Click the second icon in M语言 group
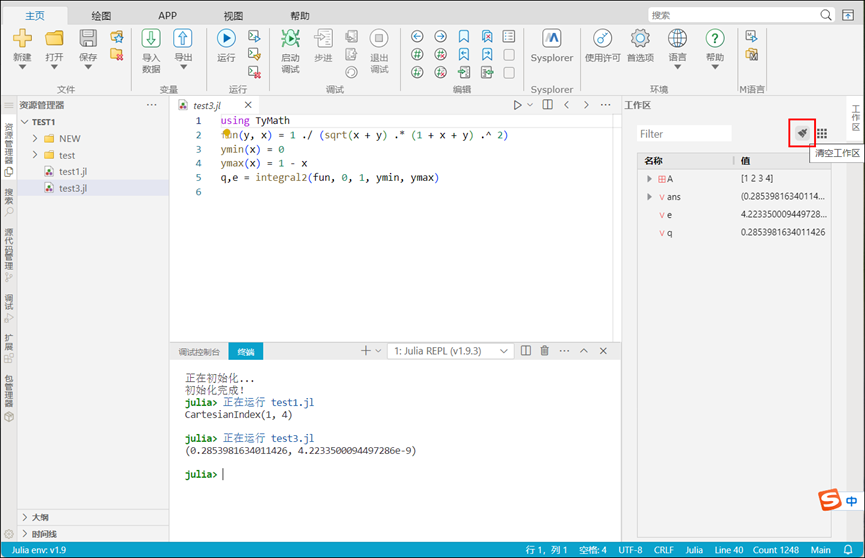Viewport: 865px width, 558px height. [751, 54]
